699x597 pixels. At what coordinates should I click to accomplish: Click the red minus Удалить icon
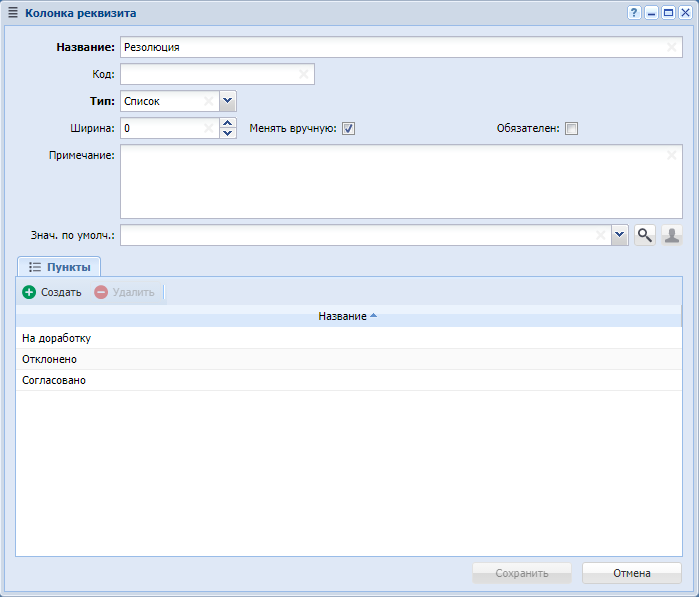coord(101,292)
